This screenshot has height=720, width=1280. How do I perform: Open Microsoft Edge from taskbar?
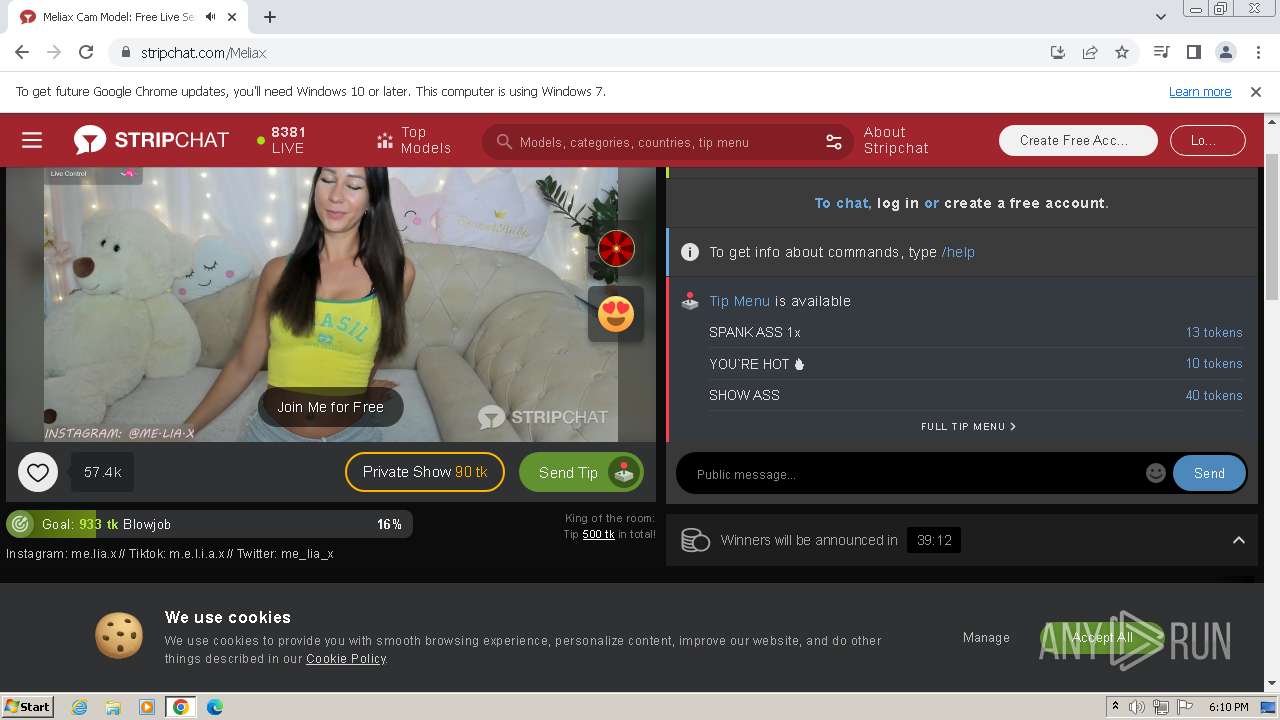pos(215,707)
